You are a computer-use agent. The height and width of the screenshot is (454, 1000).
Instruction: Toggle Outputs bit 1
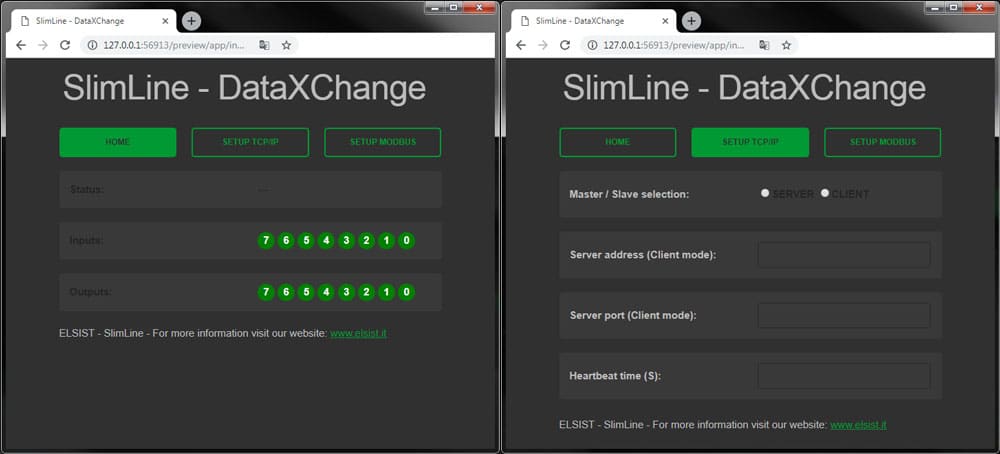click(386, 292)
